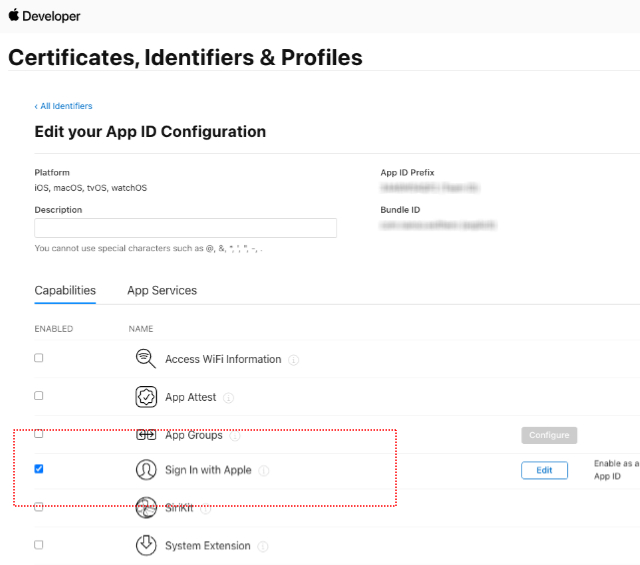Open info for Access WiFi Information
Viewport: 640px width, 565px height.
click(x=293, y=360)
